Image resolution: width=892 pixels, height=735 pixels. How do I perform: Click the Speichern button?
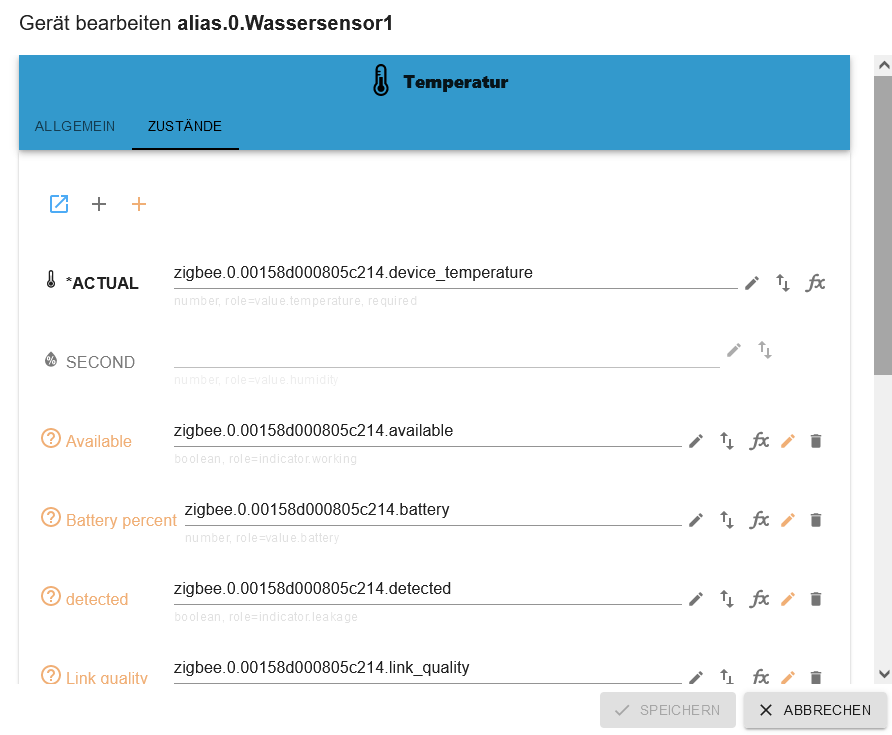click(x=668, y=710)
